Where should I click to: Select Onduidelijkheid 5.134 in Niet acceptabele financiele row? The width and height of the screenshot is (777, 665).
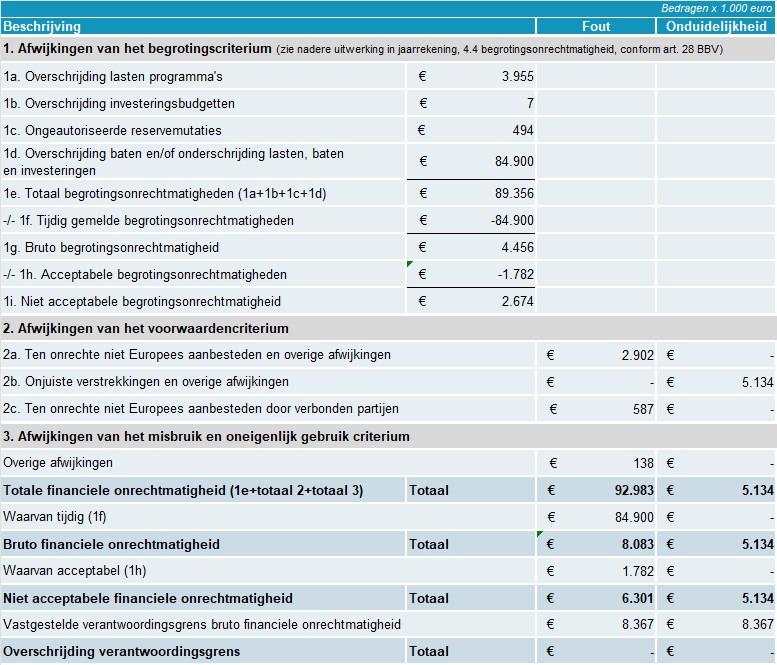tap(757, 599)
